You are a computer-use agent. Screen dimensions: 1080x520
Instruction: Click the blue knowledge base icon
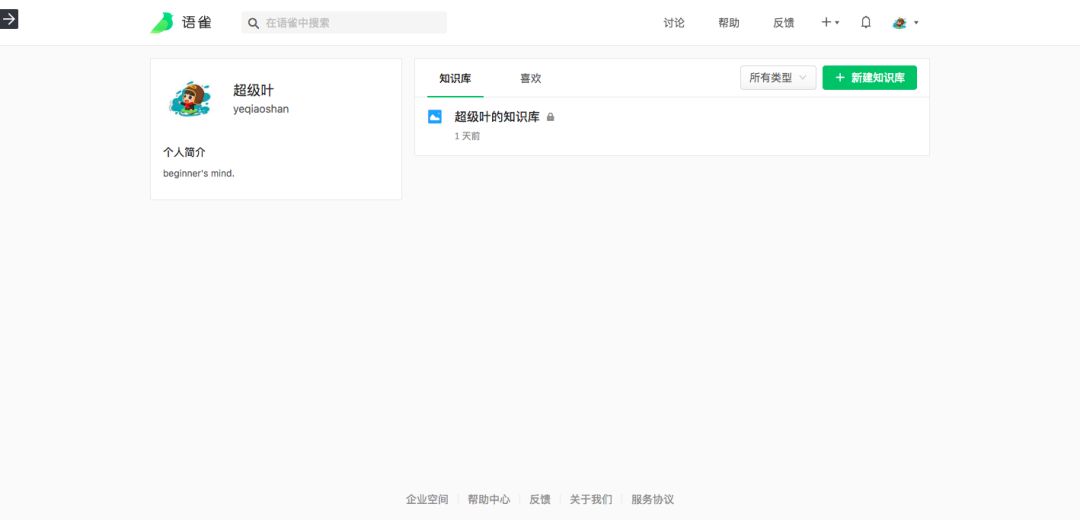coord(435,117)
